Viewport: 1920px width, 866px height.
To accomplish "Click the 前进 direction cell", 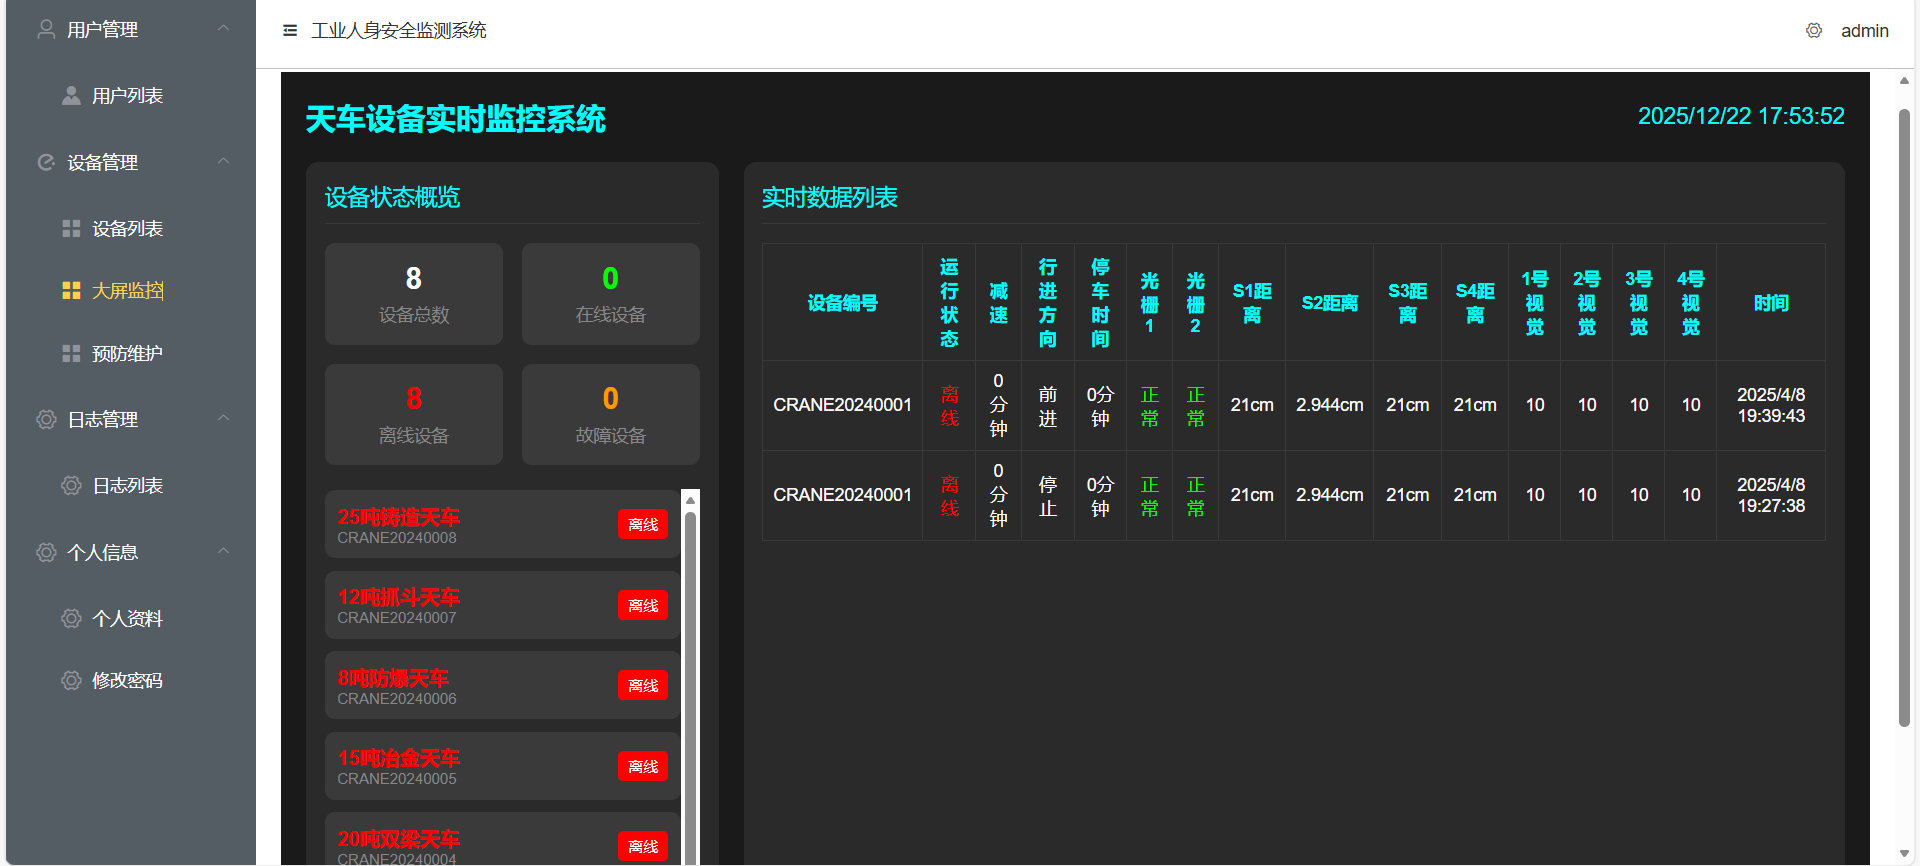I will [1048, 406].
